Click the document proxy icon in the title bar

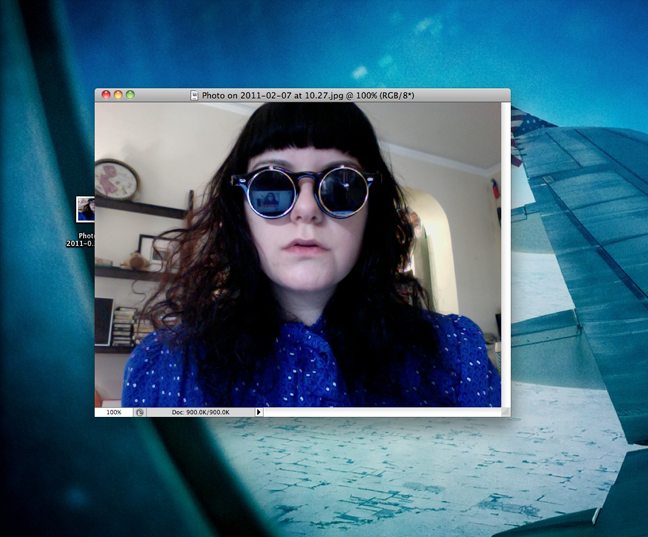194,95
